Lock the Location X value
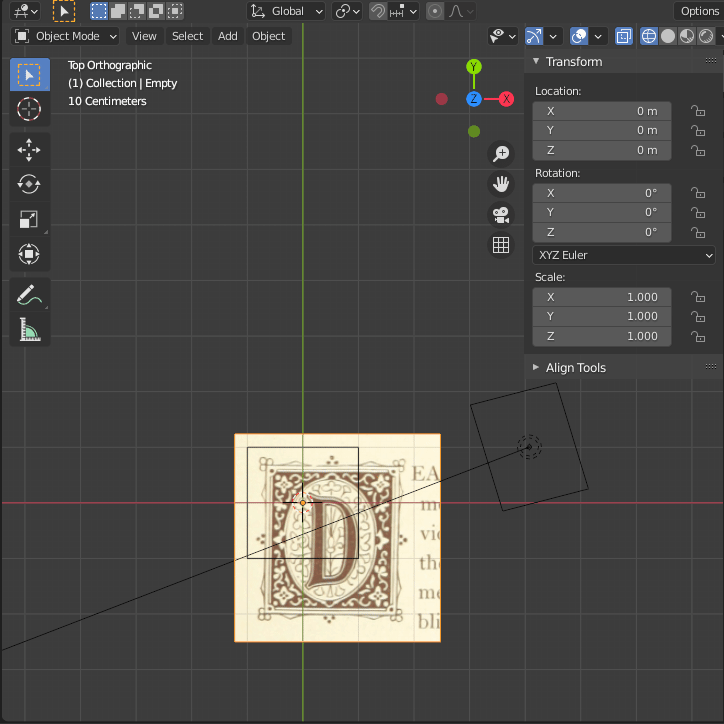The width and height of the screenshot is (724, 724). pyautogui.click(x=698, y=111)
